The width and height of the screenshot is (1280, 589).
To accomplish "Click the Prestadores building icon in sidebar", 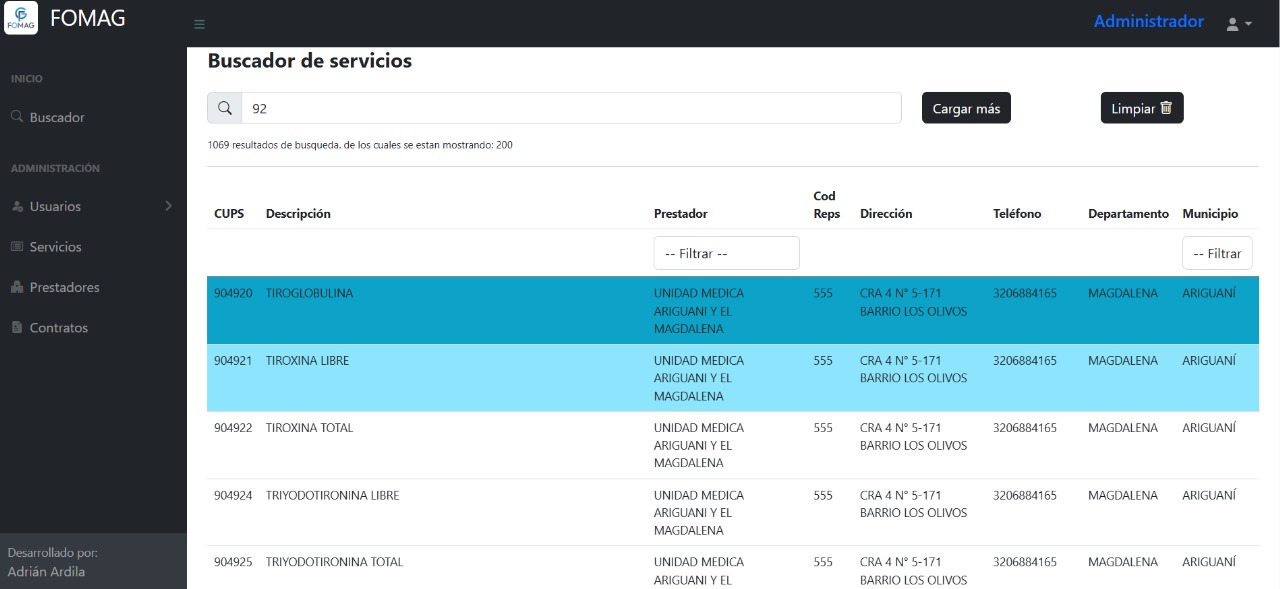I will 17,287.
